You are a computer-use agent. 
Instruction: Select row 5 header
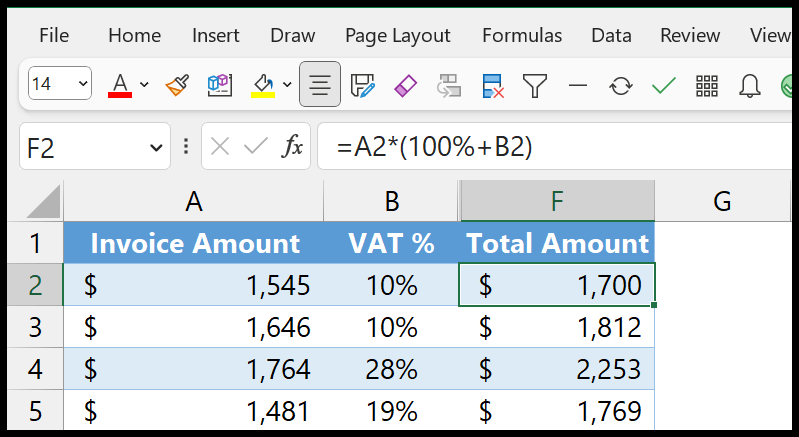pyautogui.click(x=35, y=410)
